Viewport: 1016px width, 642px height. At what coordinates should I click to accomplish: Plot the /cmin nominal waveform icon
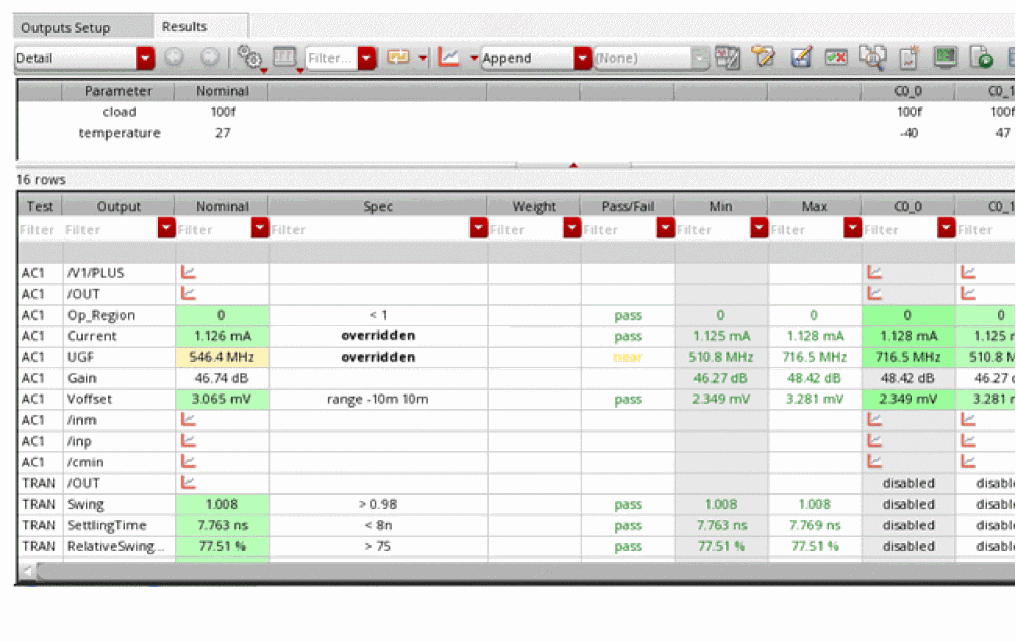click(188, 461)
